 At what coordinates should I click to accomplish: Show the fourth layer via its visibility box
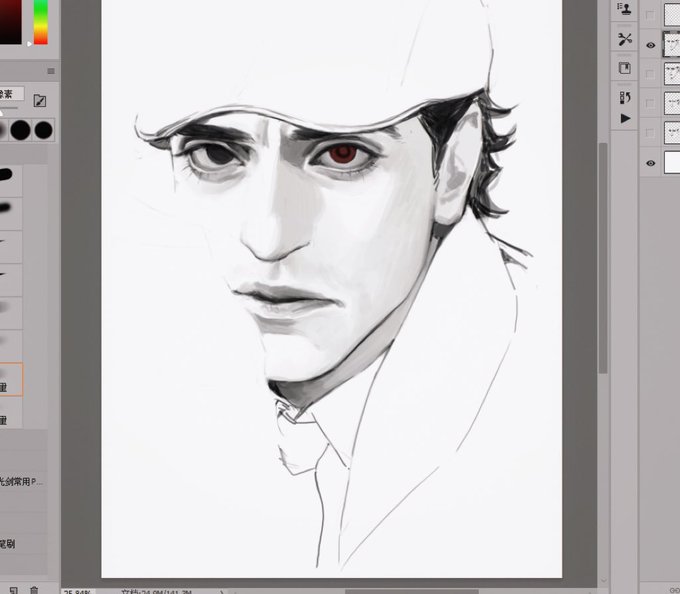[650, 103]
